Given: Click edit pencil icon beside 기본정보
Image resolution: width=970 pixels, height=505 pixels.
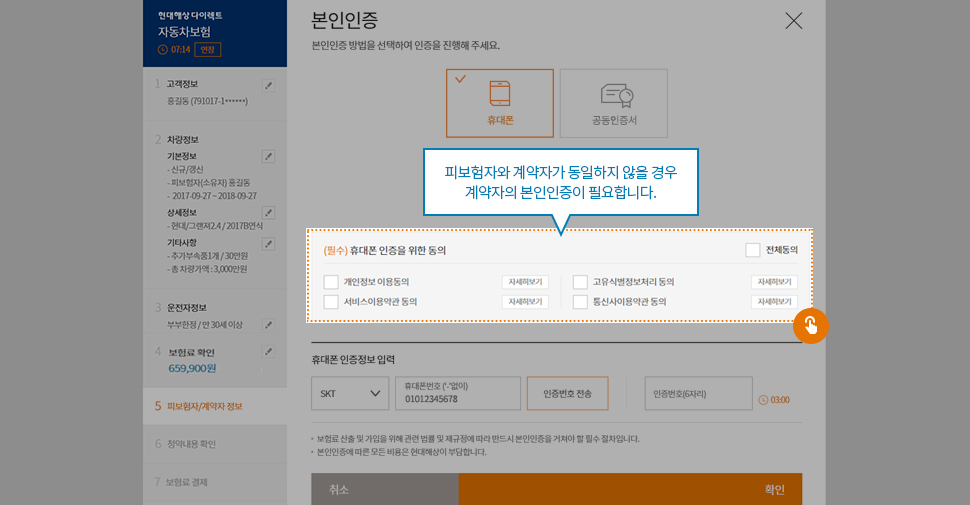Looking at the screenshot, I should pos(268,156).
